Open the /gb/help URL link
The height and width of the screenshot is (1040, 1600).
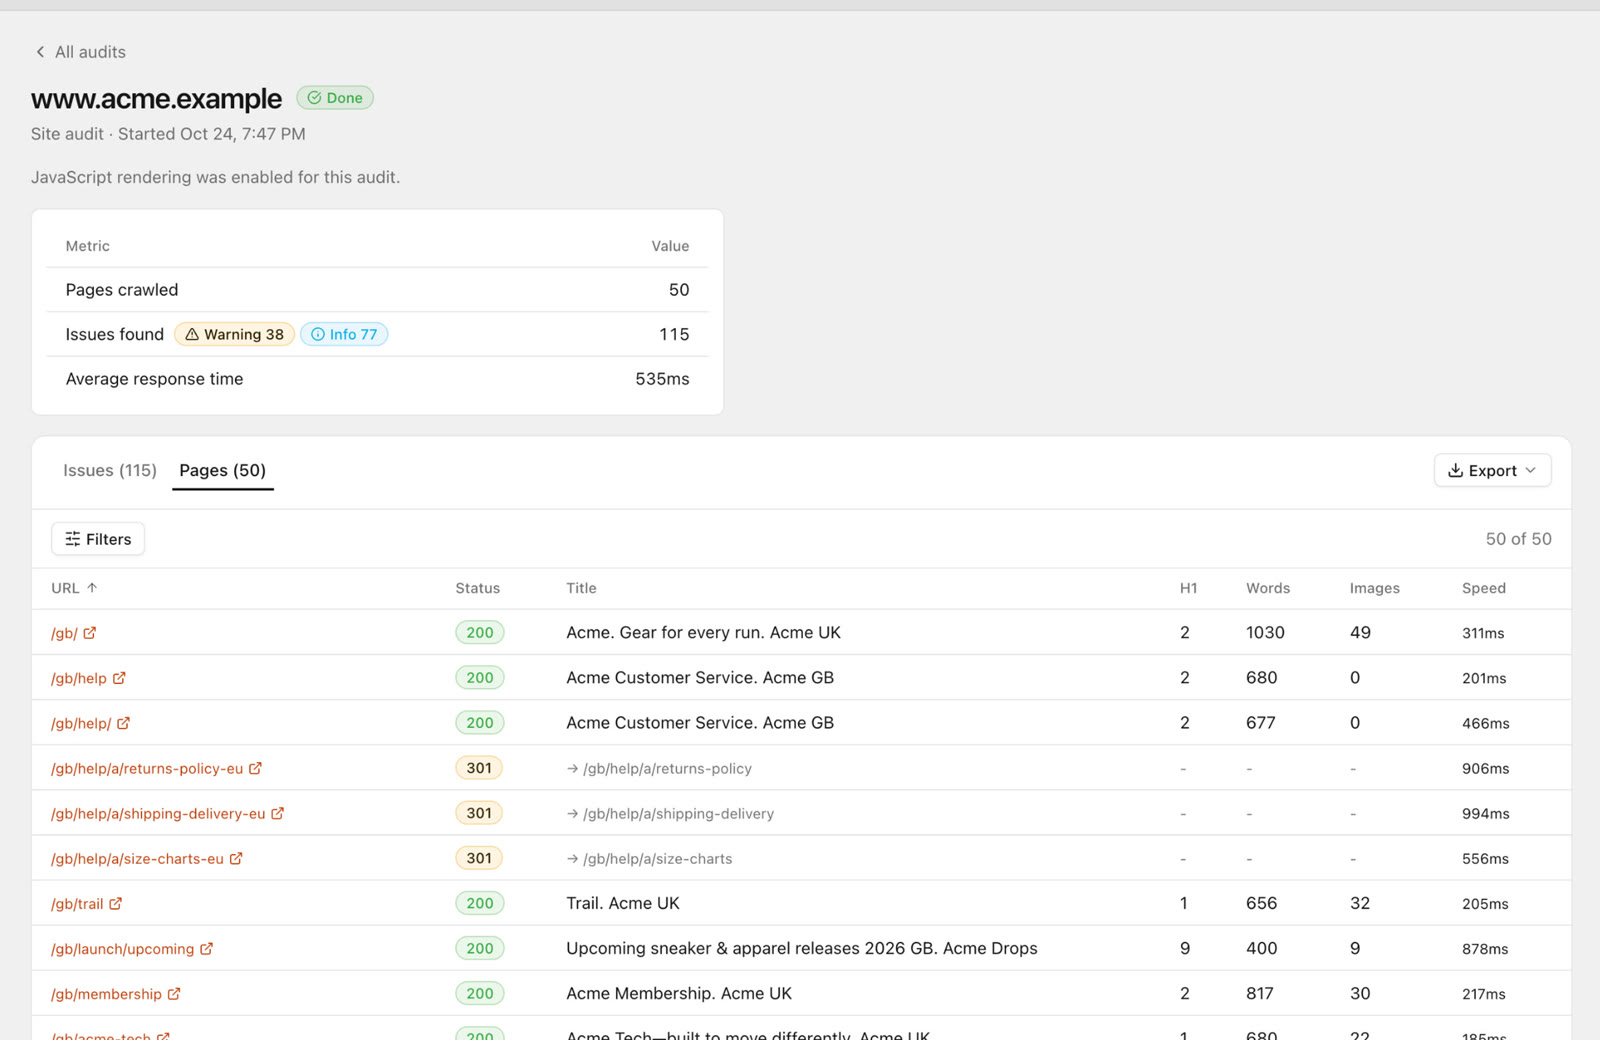pos(79,678)
